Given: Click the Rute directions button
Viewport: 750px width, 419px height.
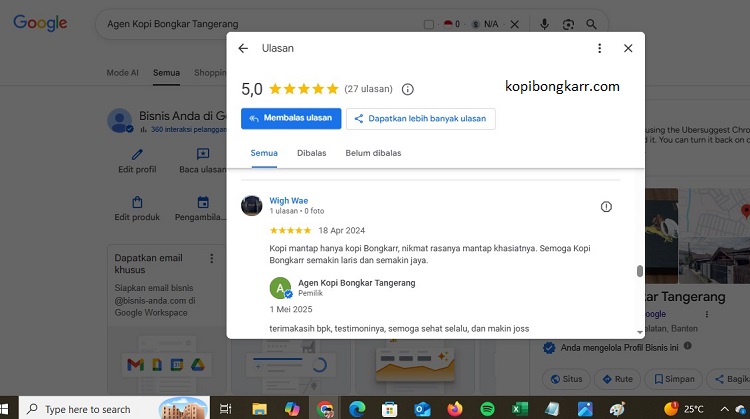Looking at the screenshot, I should (x=617, y=379).
